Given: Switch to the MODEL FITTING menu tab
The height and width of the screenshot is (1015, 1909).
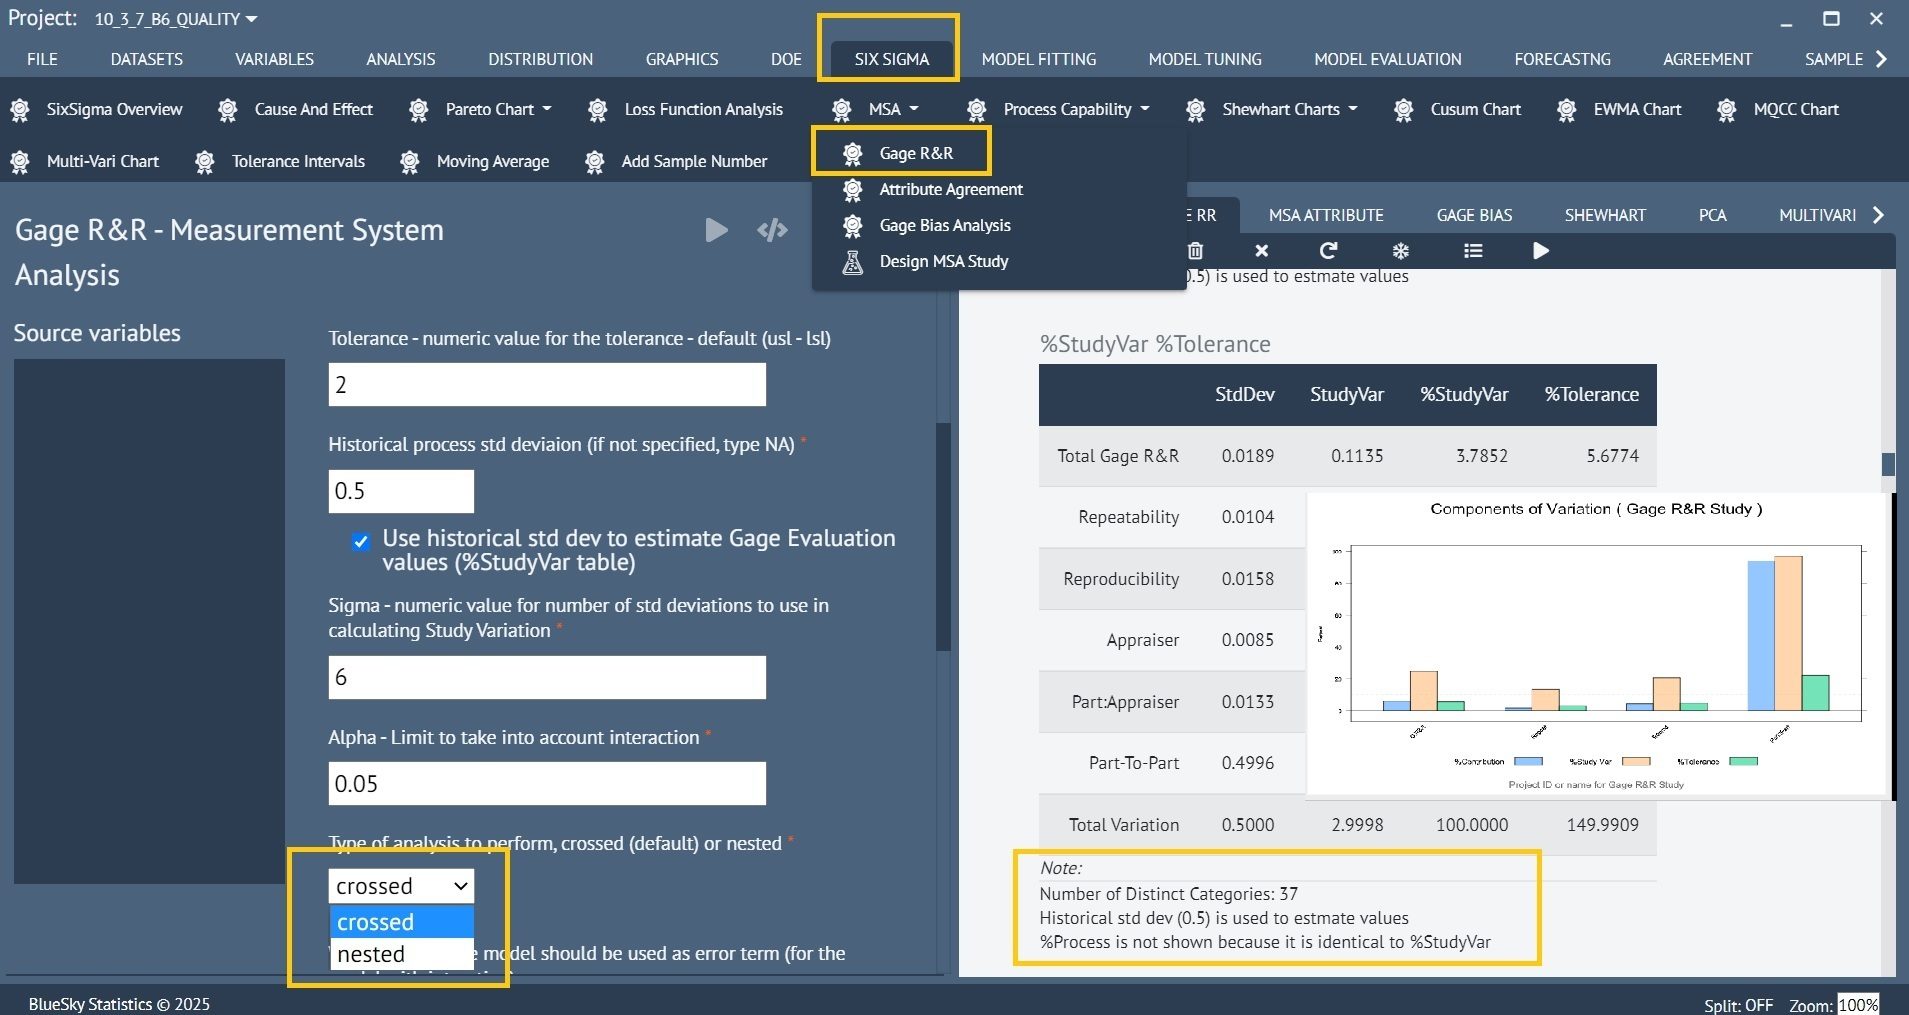Looking at the screenshot, I should (1038, 59).
